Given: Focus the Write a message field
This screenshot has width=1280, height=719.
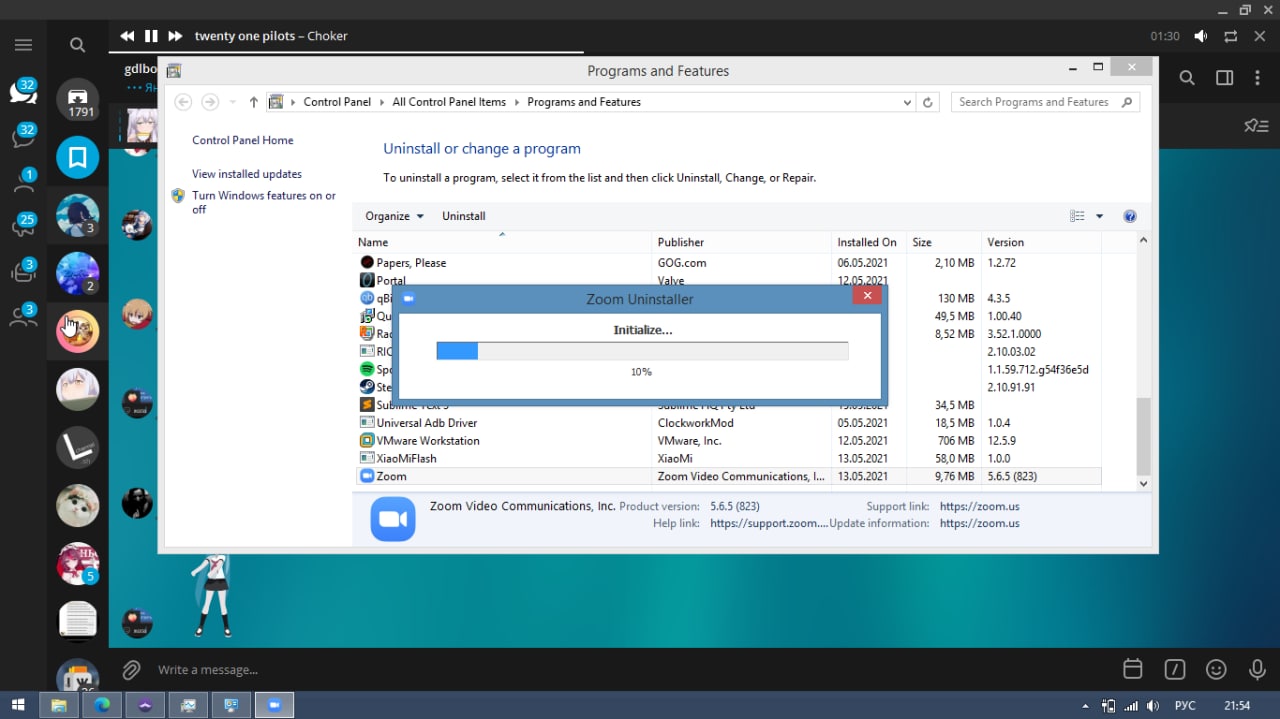Looking at the screenshot, I should click(630, 669).
